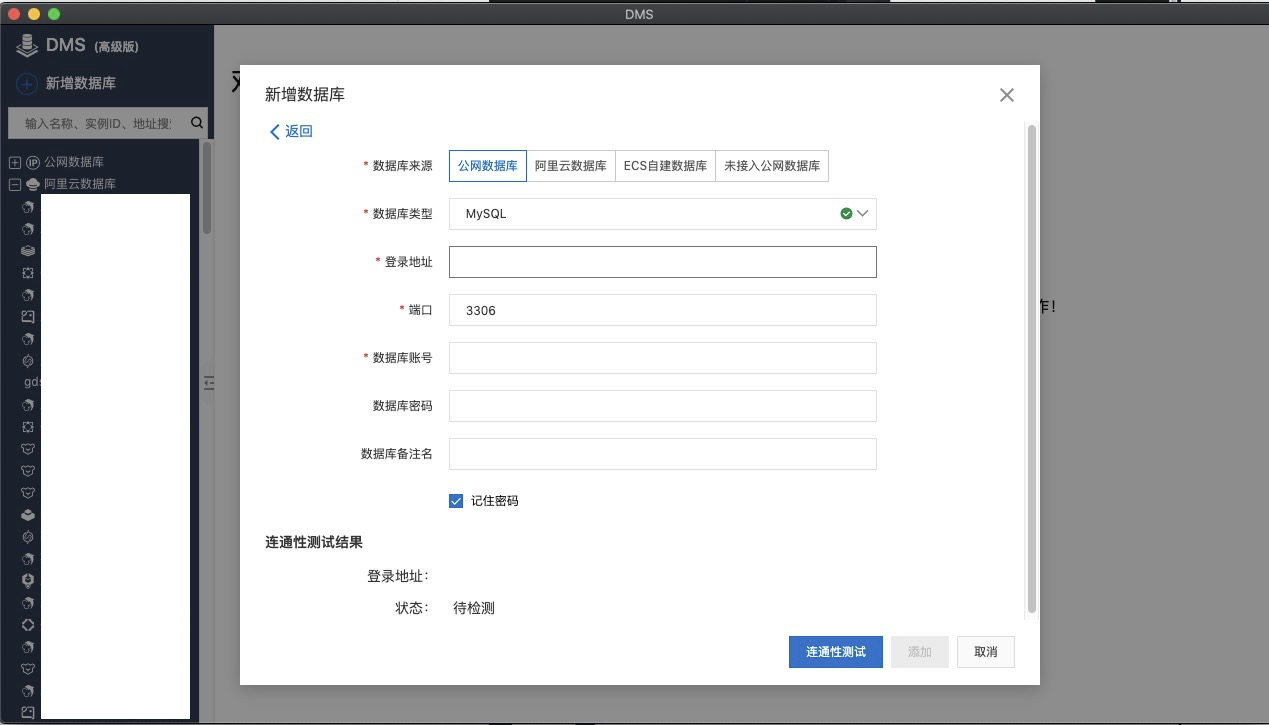
Task: Click the IP badge icon of 公网数据库
Action: tap(33, 162)
